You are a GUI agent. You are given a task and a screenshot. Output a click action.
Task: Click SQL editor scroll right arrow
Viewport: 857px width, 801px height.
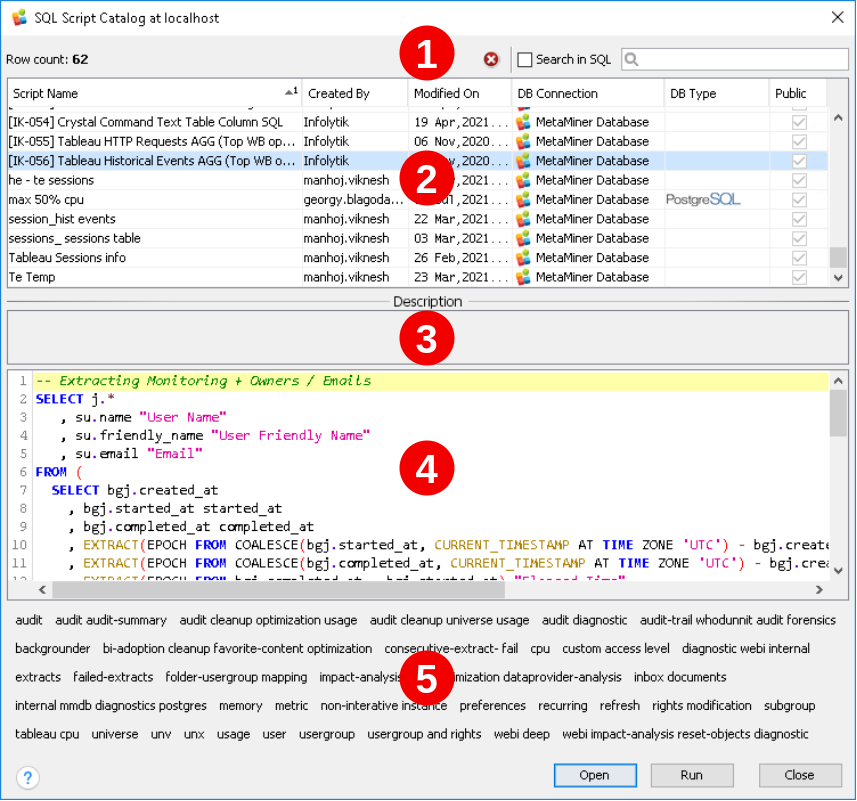tap(819, 590)
